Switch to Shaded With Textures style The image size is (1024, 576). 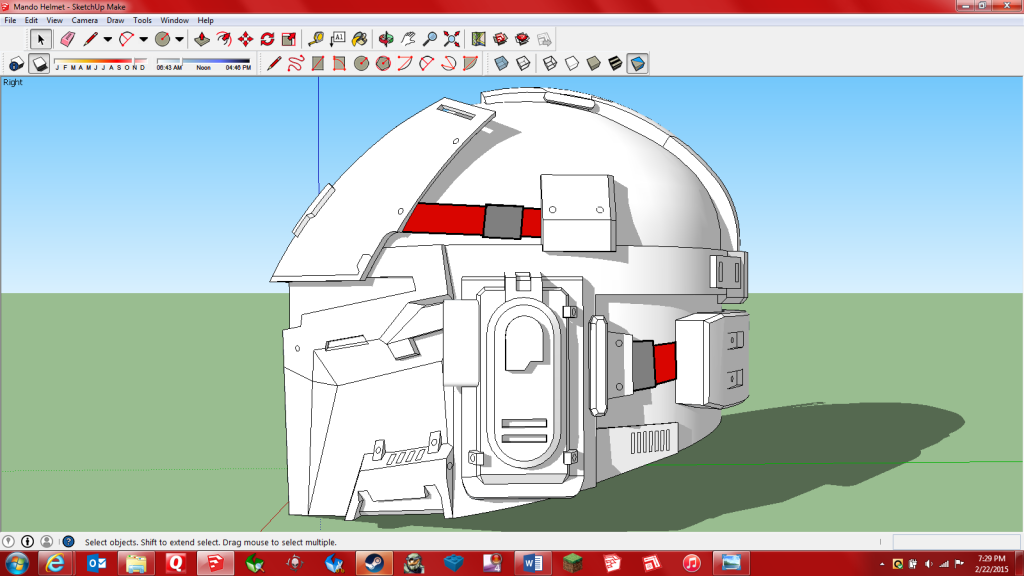[x=615, y=63]
